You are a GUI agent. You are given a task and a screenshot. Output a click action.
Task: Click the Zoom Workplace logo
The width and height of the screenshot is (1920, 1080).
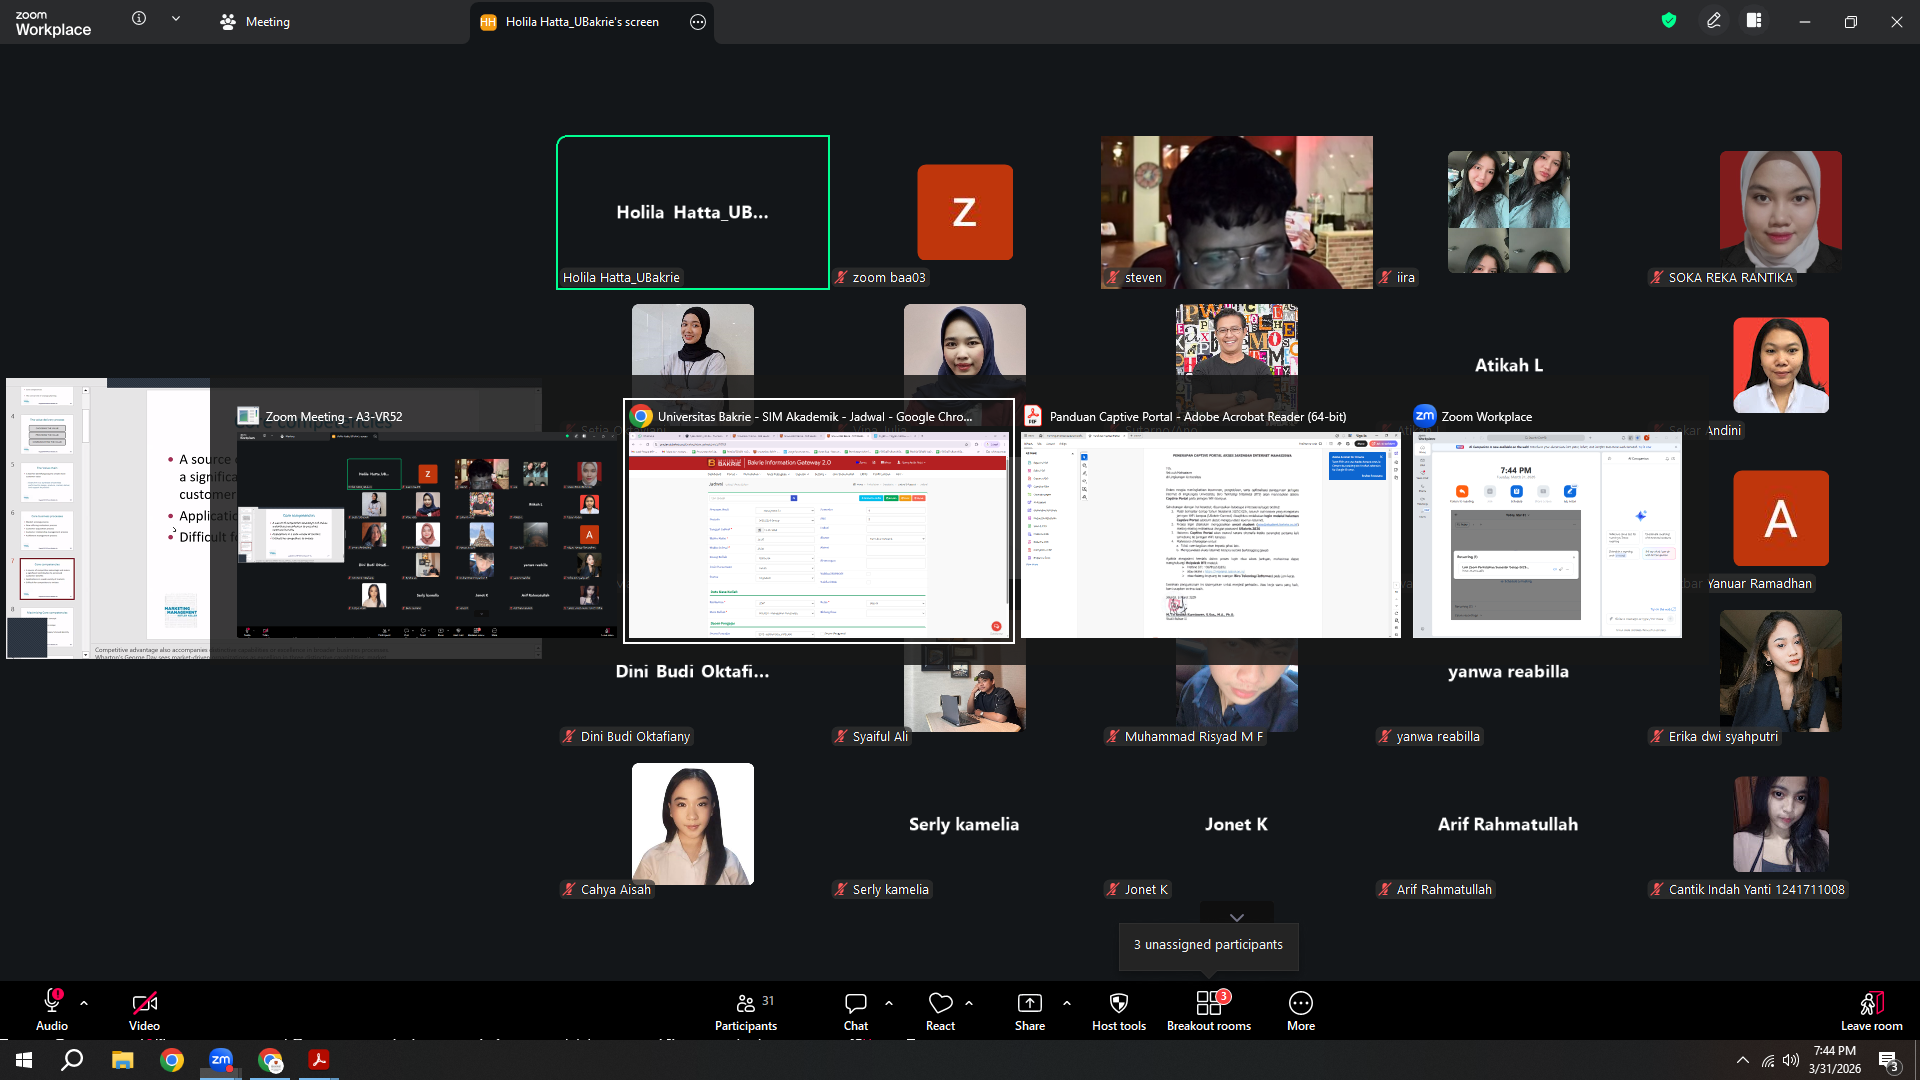[x=53, y=22]
